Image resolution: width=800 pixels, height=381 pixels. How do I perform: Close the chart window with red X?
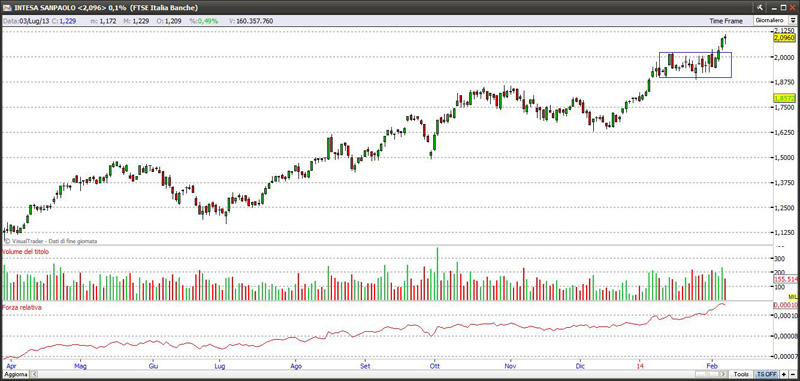click(793, 7)
